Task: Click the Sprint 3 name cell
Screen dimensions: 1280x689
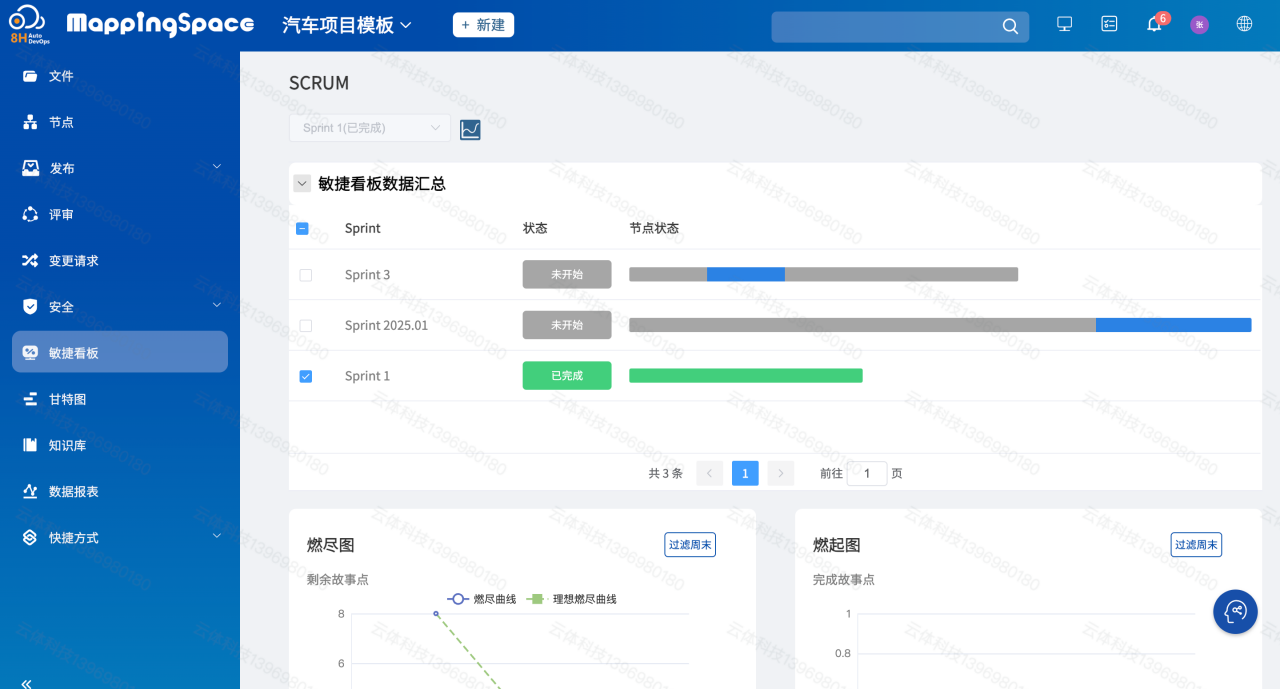Action: tap(367, 274)
